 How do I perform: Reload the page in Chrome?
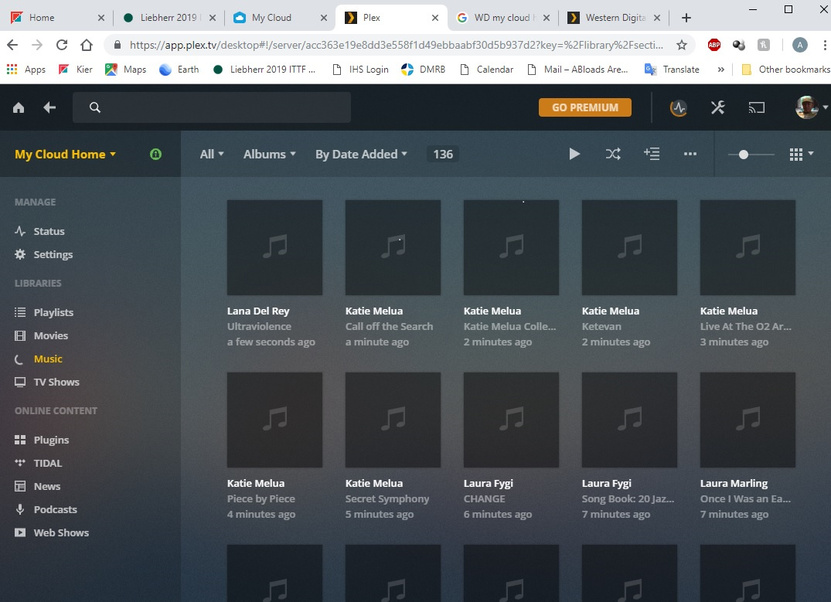tap(62, 45)
